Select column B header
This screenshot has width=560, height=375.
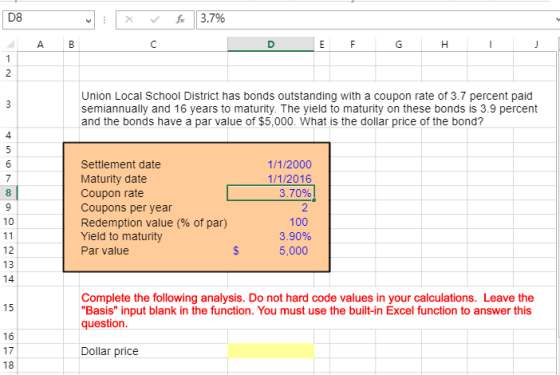(x=71, y=44)
